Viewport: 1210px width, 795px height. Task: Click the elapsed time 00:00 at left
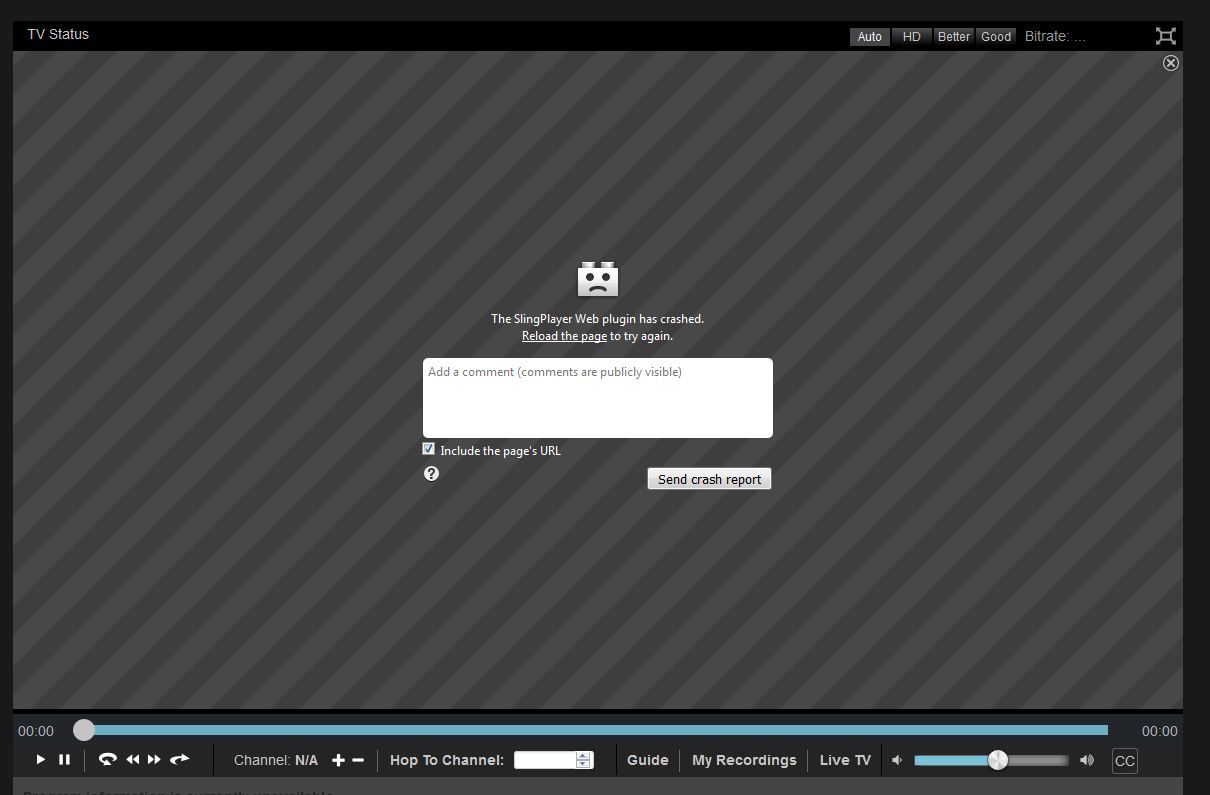click(x=36, y=731)
